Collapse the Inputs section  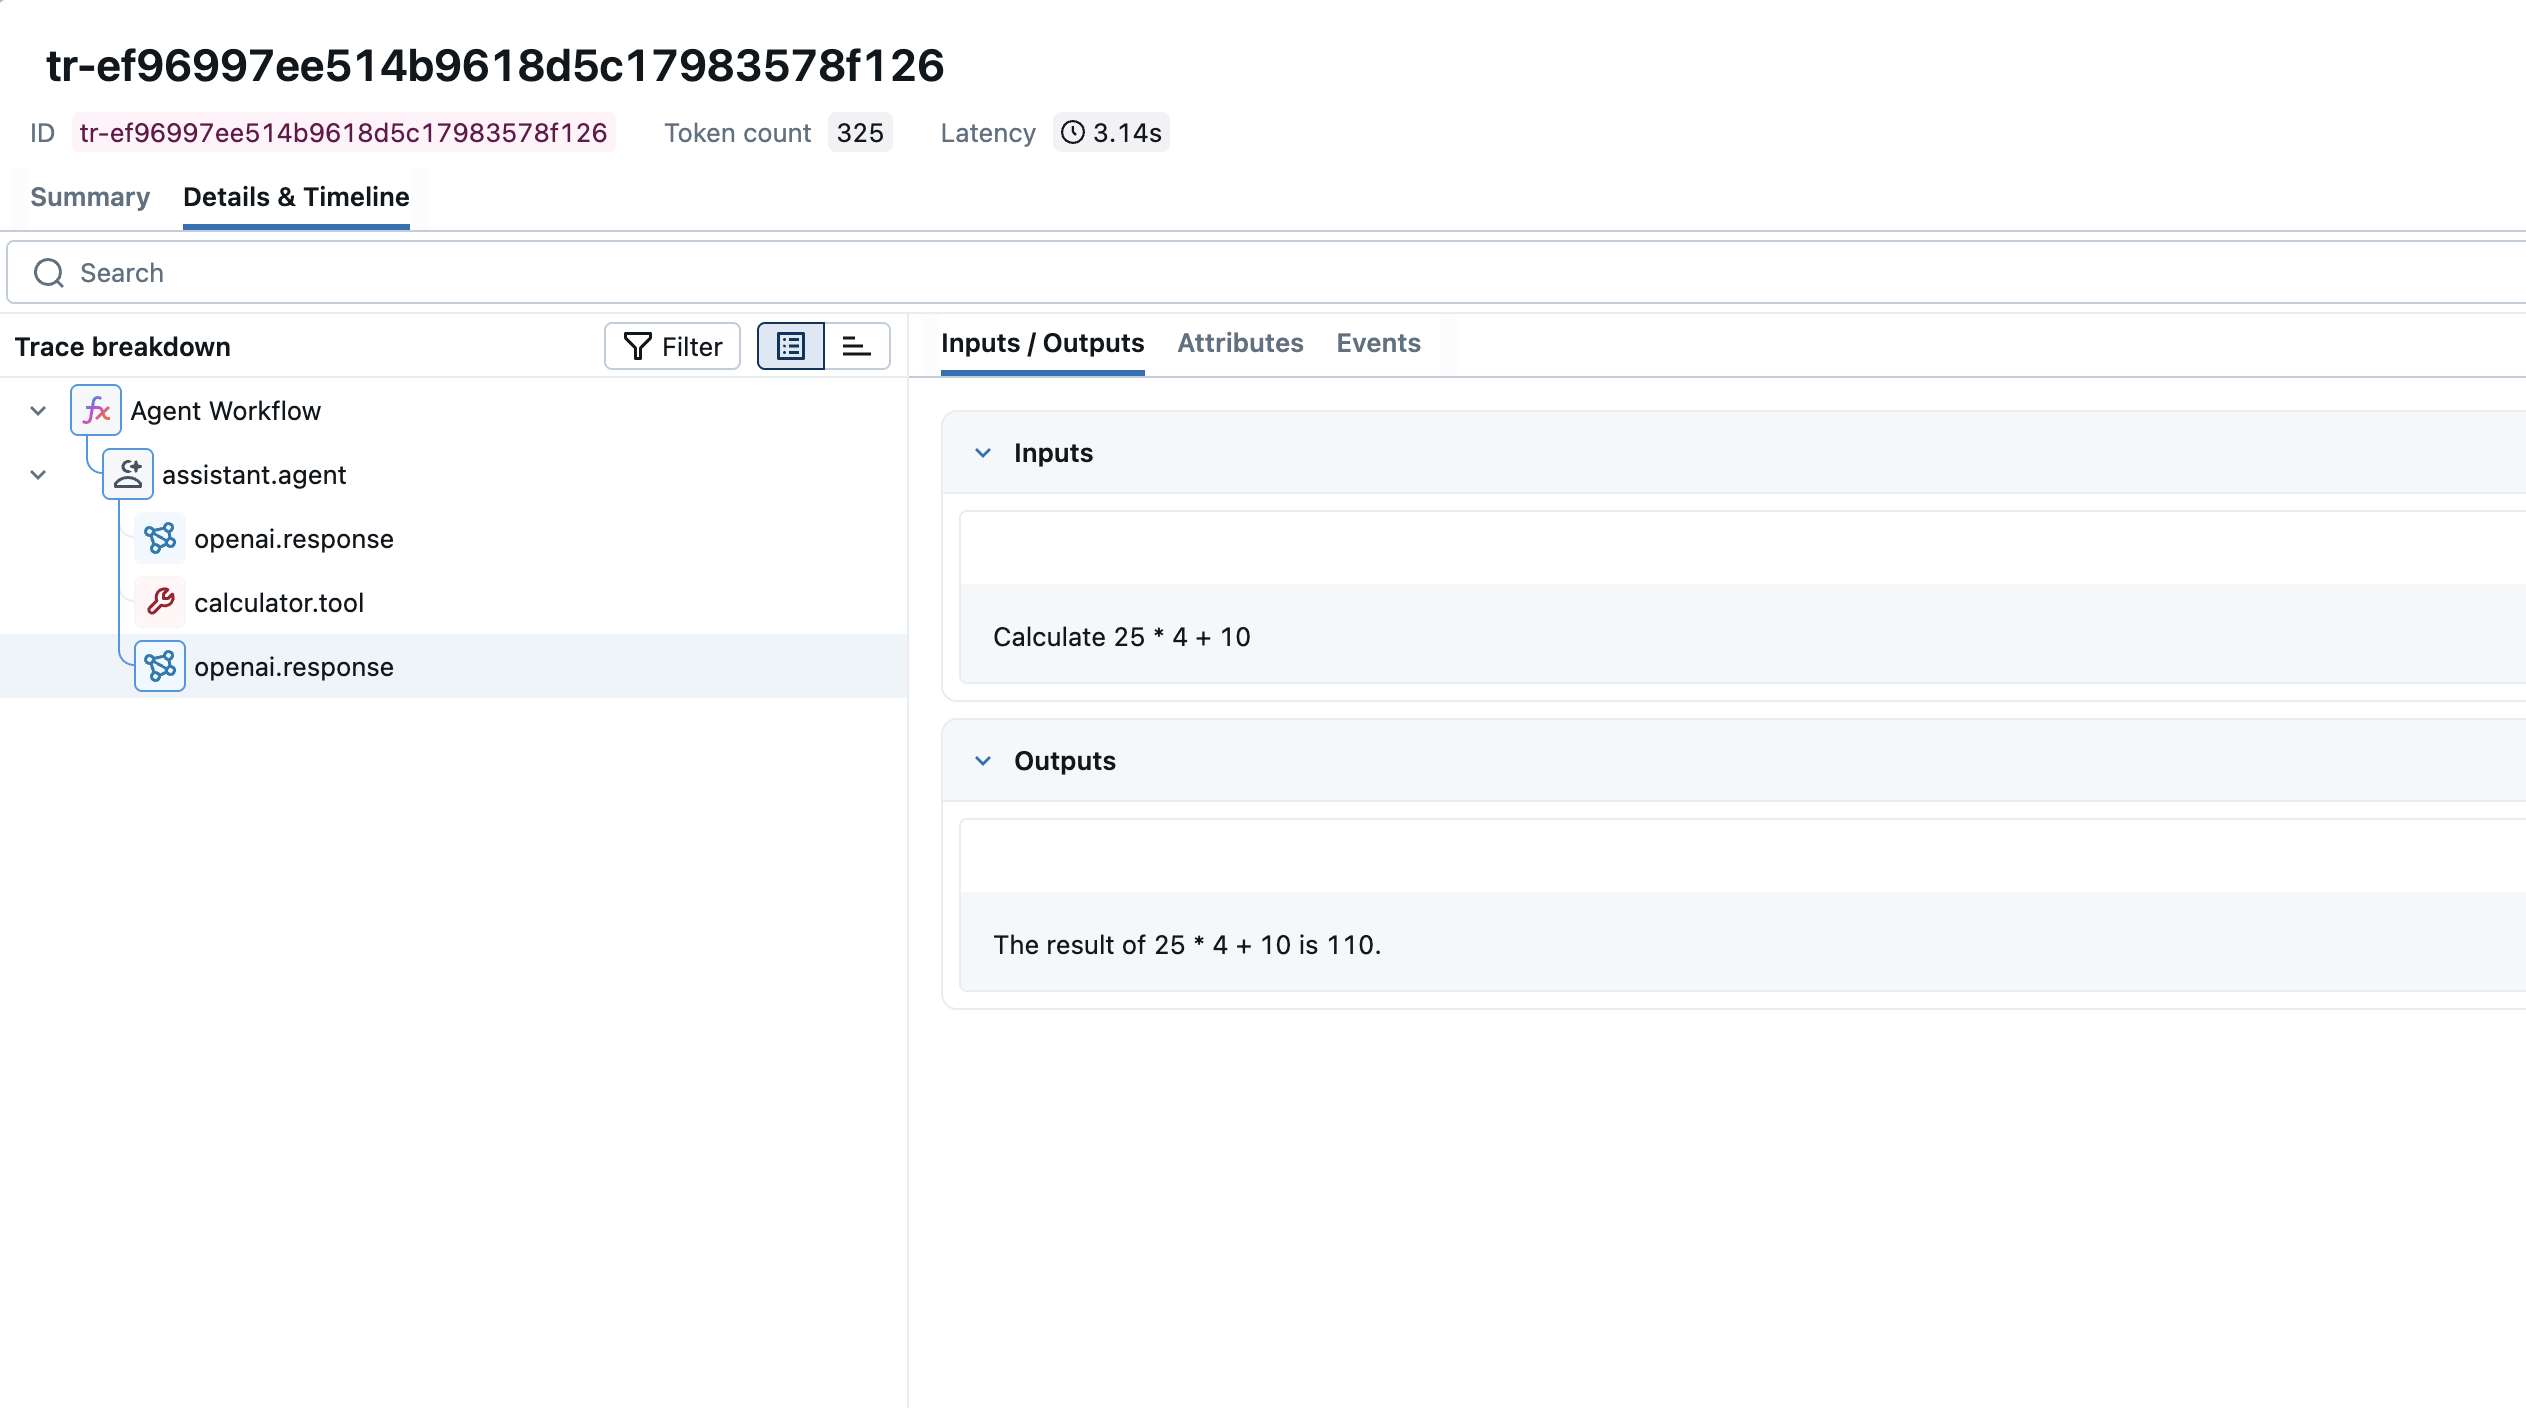(983, 452)
